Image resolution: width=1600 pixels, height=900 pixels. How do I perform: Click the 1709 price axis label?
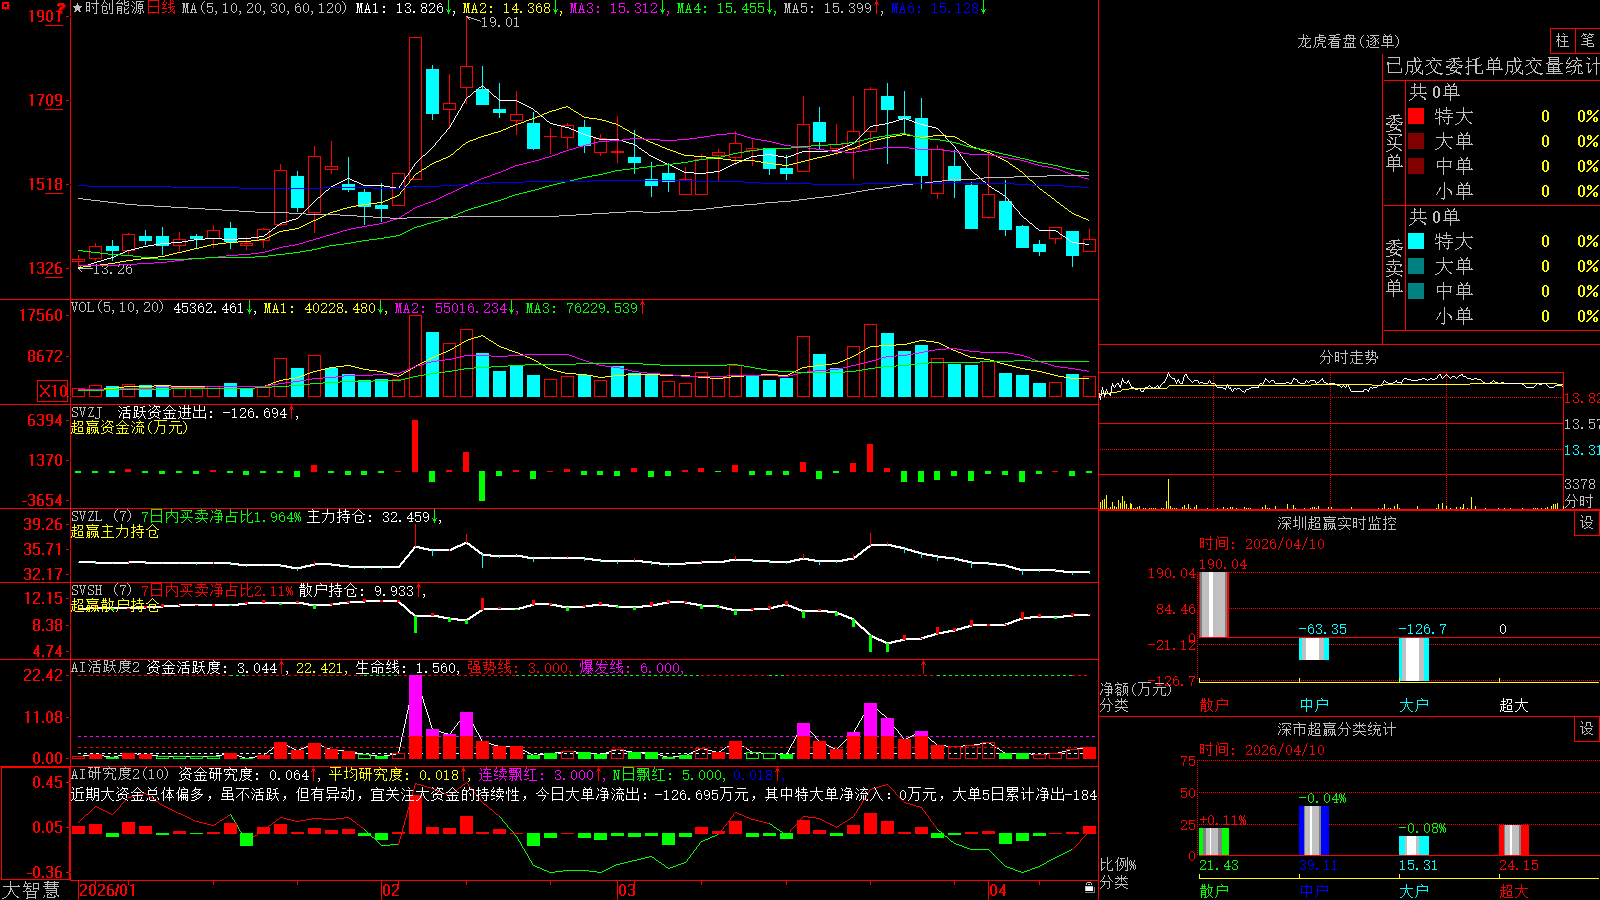pyautogui.click(x=45, y=100)
